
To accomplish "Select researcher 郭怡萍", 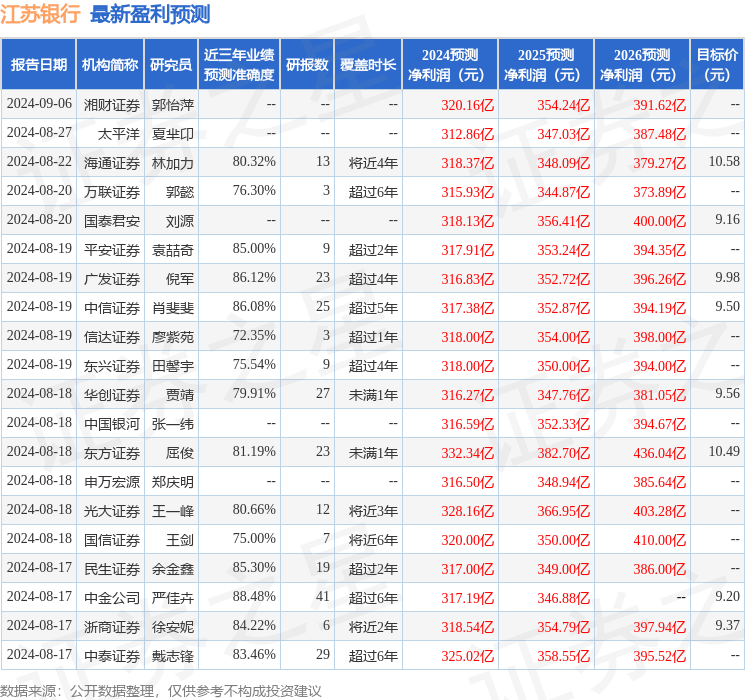I will (x=173, y=105).
